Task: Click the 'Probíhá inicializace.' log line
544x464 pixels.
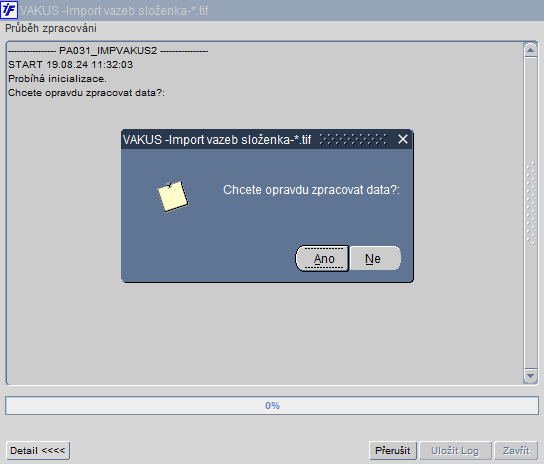Action: [x=57, y=79]
